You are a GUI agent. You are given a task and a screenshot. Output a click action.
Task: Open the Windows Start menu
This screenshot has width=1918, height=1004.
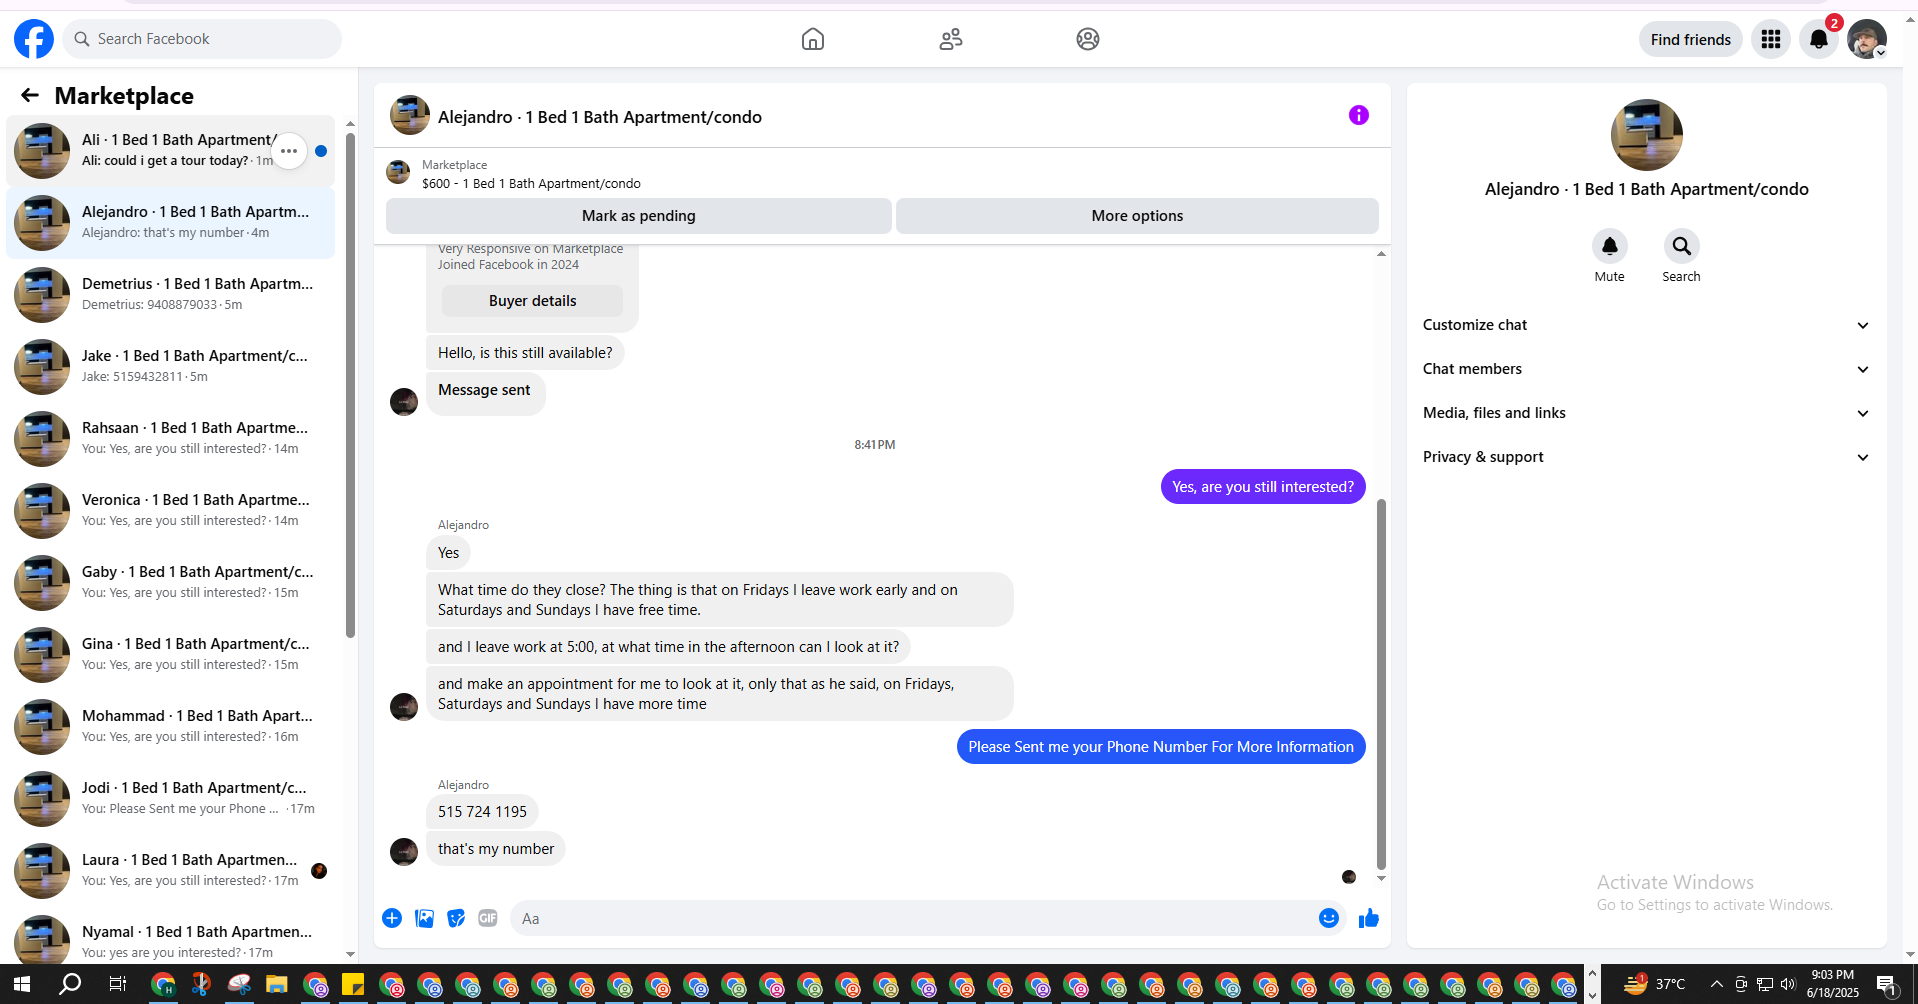(x=22, y=984)
